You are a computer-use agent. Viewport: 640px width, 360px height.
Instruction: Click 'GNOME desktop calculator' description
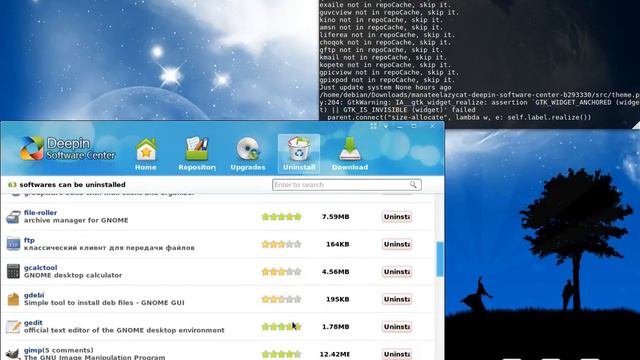coord(73,276)
